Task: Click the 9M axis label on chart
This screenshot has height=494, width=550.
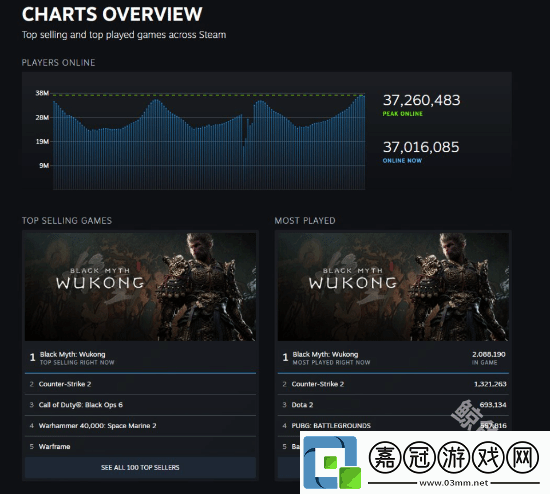Action: pyautogui.click(x=44, y=166)
